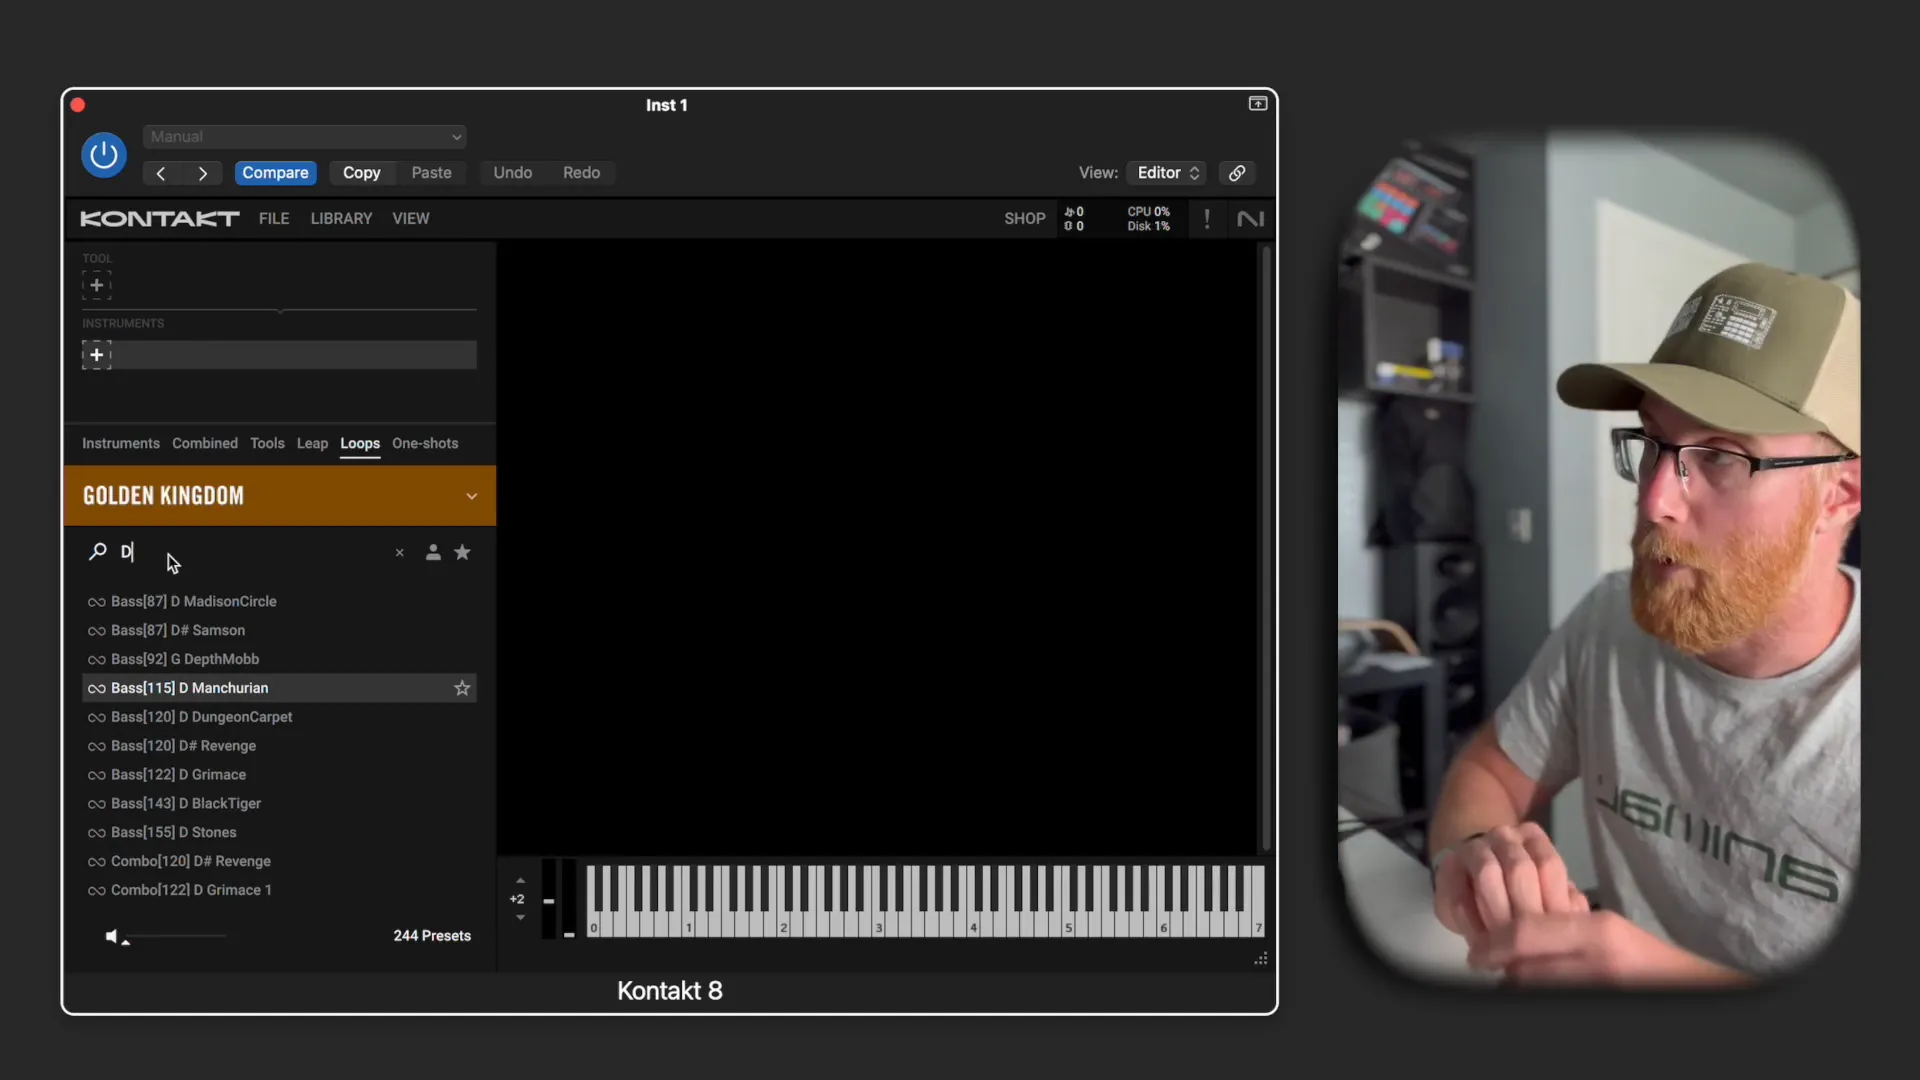Select Combo[120] D# Revenge loop
The image size is (1920, 1080).
point(279,862)
